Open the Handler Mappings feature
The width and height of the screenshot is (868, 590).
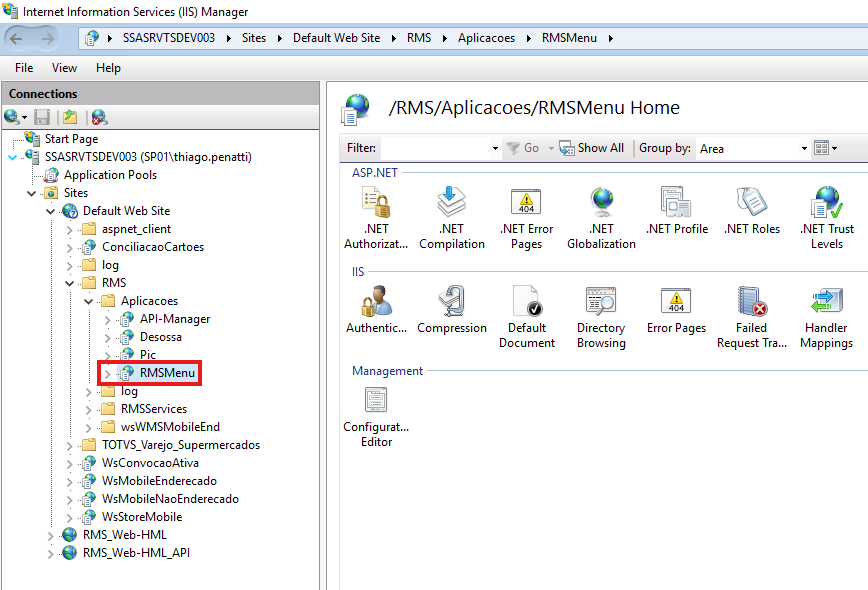(x=826, y=317)
